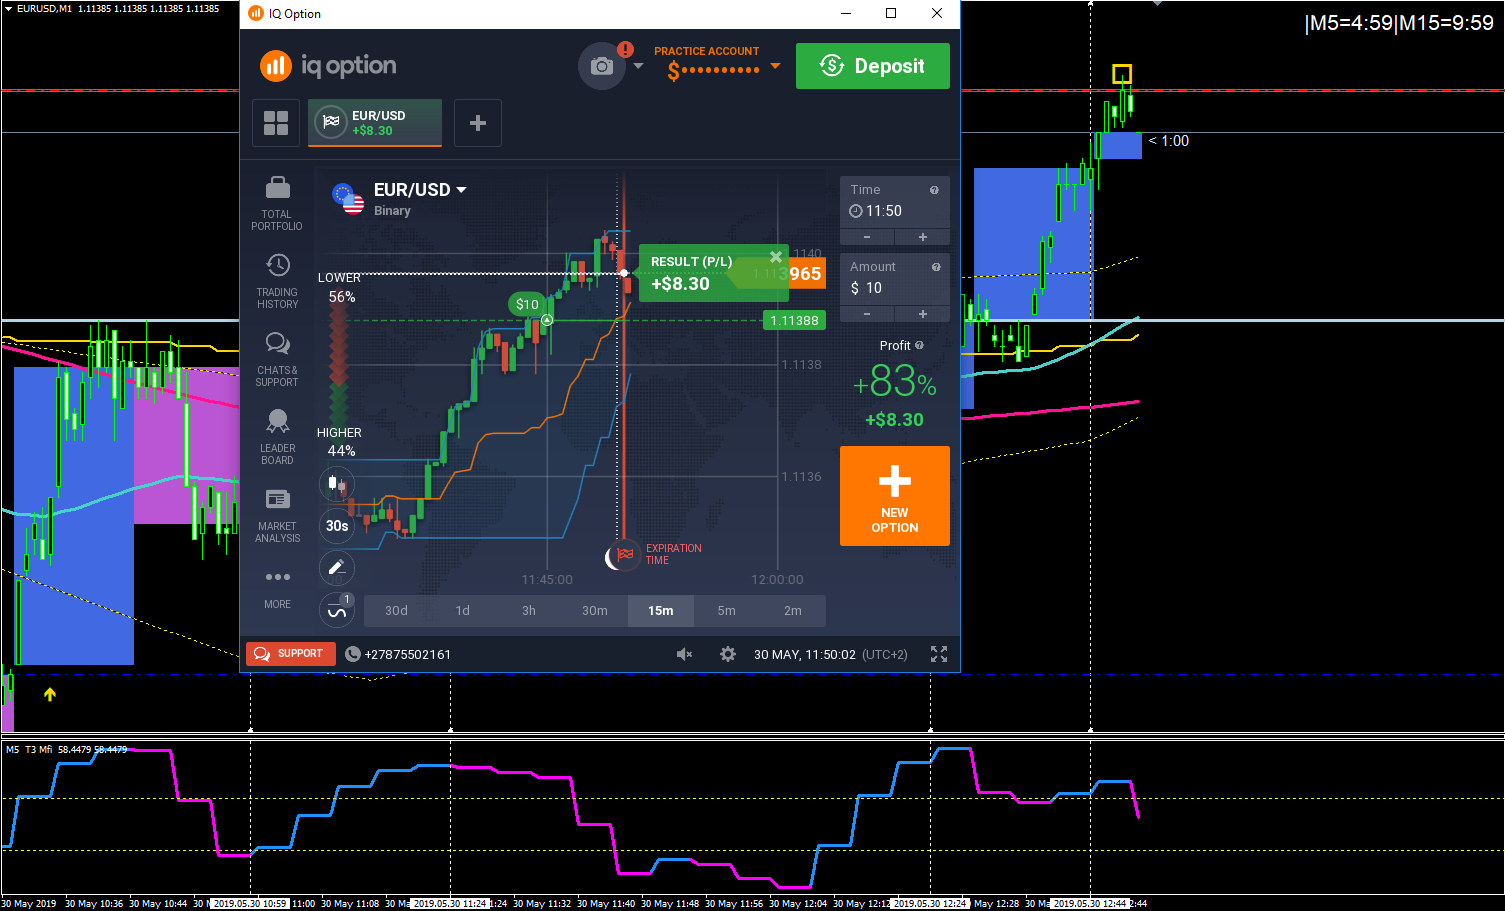Click the '< 1:00' countdown label in MetaTrader
Screen dimensions: 1505x911
1169,141
